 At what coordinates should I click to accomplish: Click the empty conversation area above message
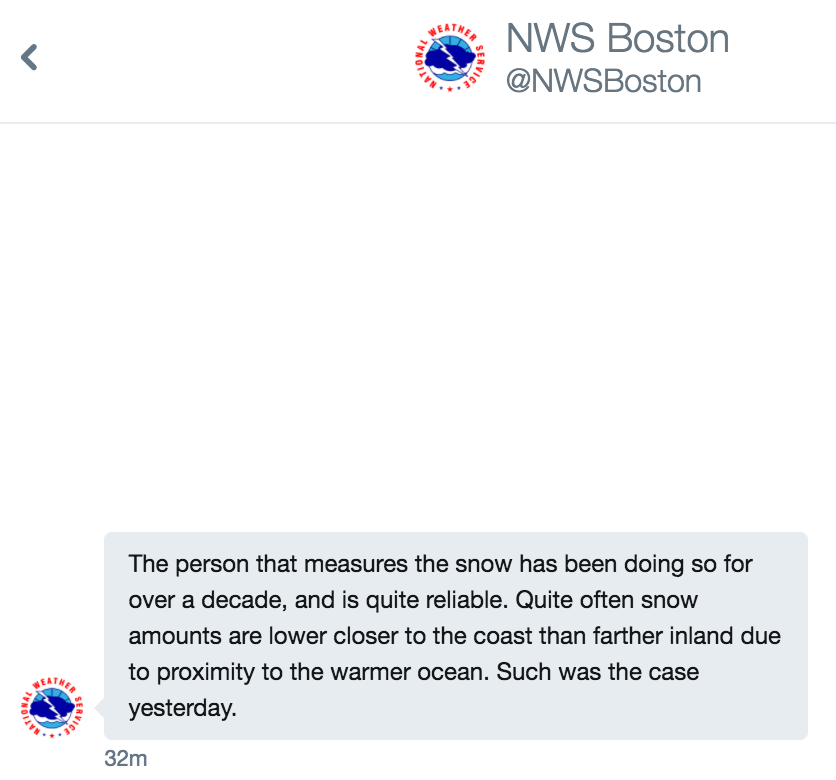tap(418, 320)
